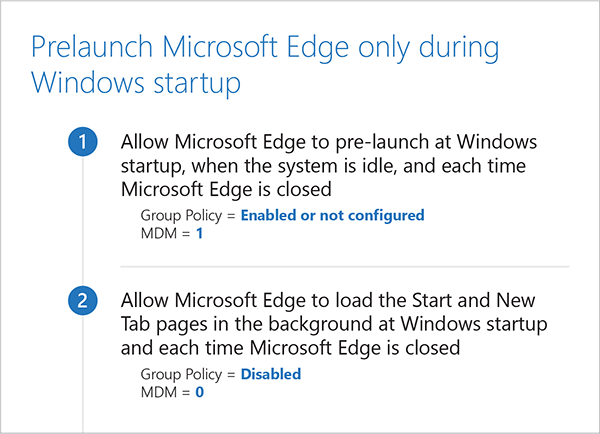Select the MDM value "1"
Screen dimensions: 600x434
200,232
